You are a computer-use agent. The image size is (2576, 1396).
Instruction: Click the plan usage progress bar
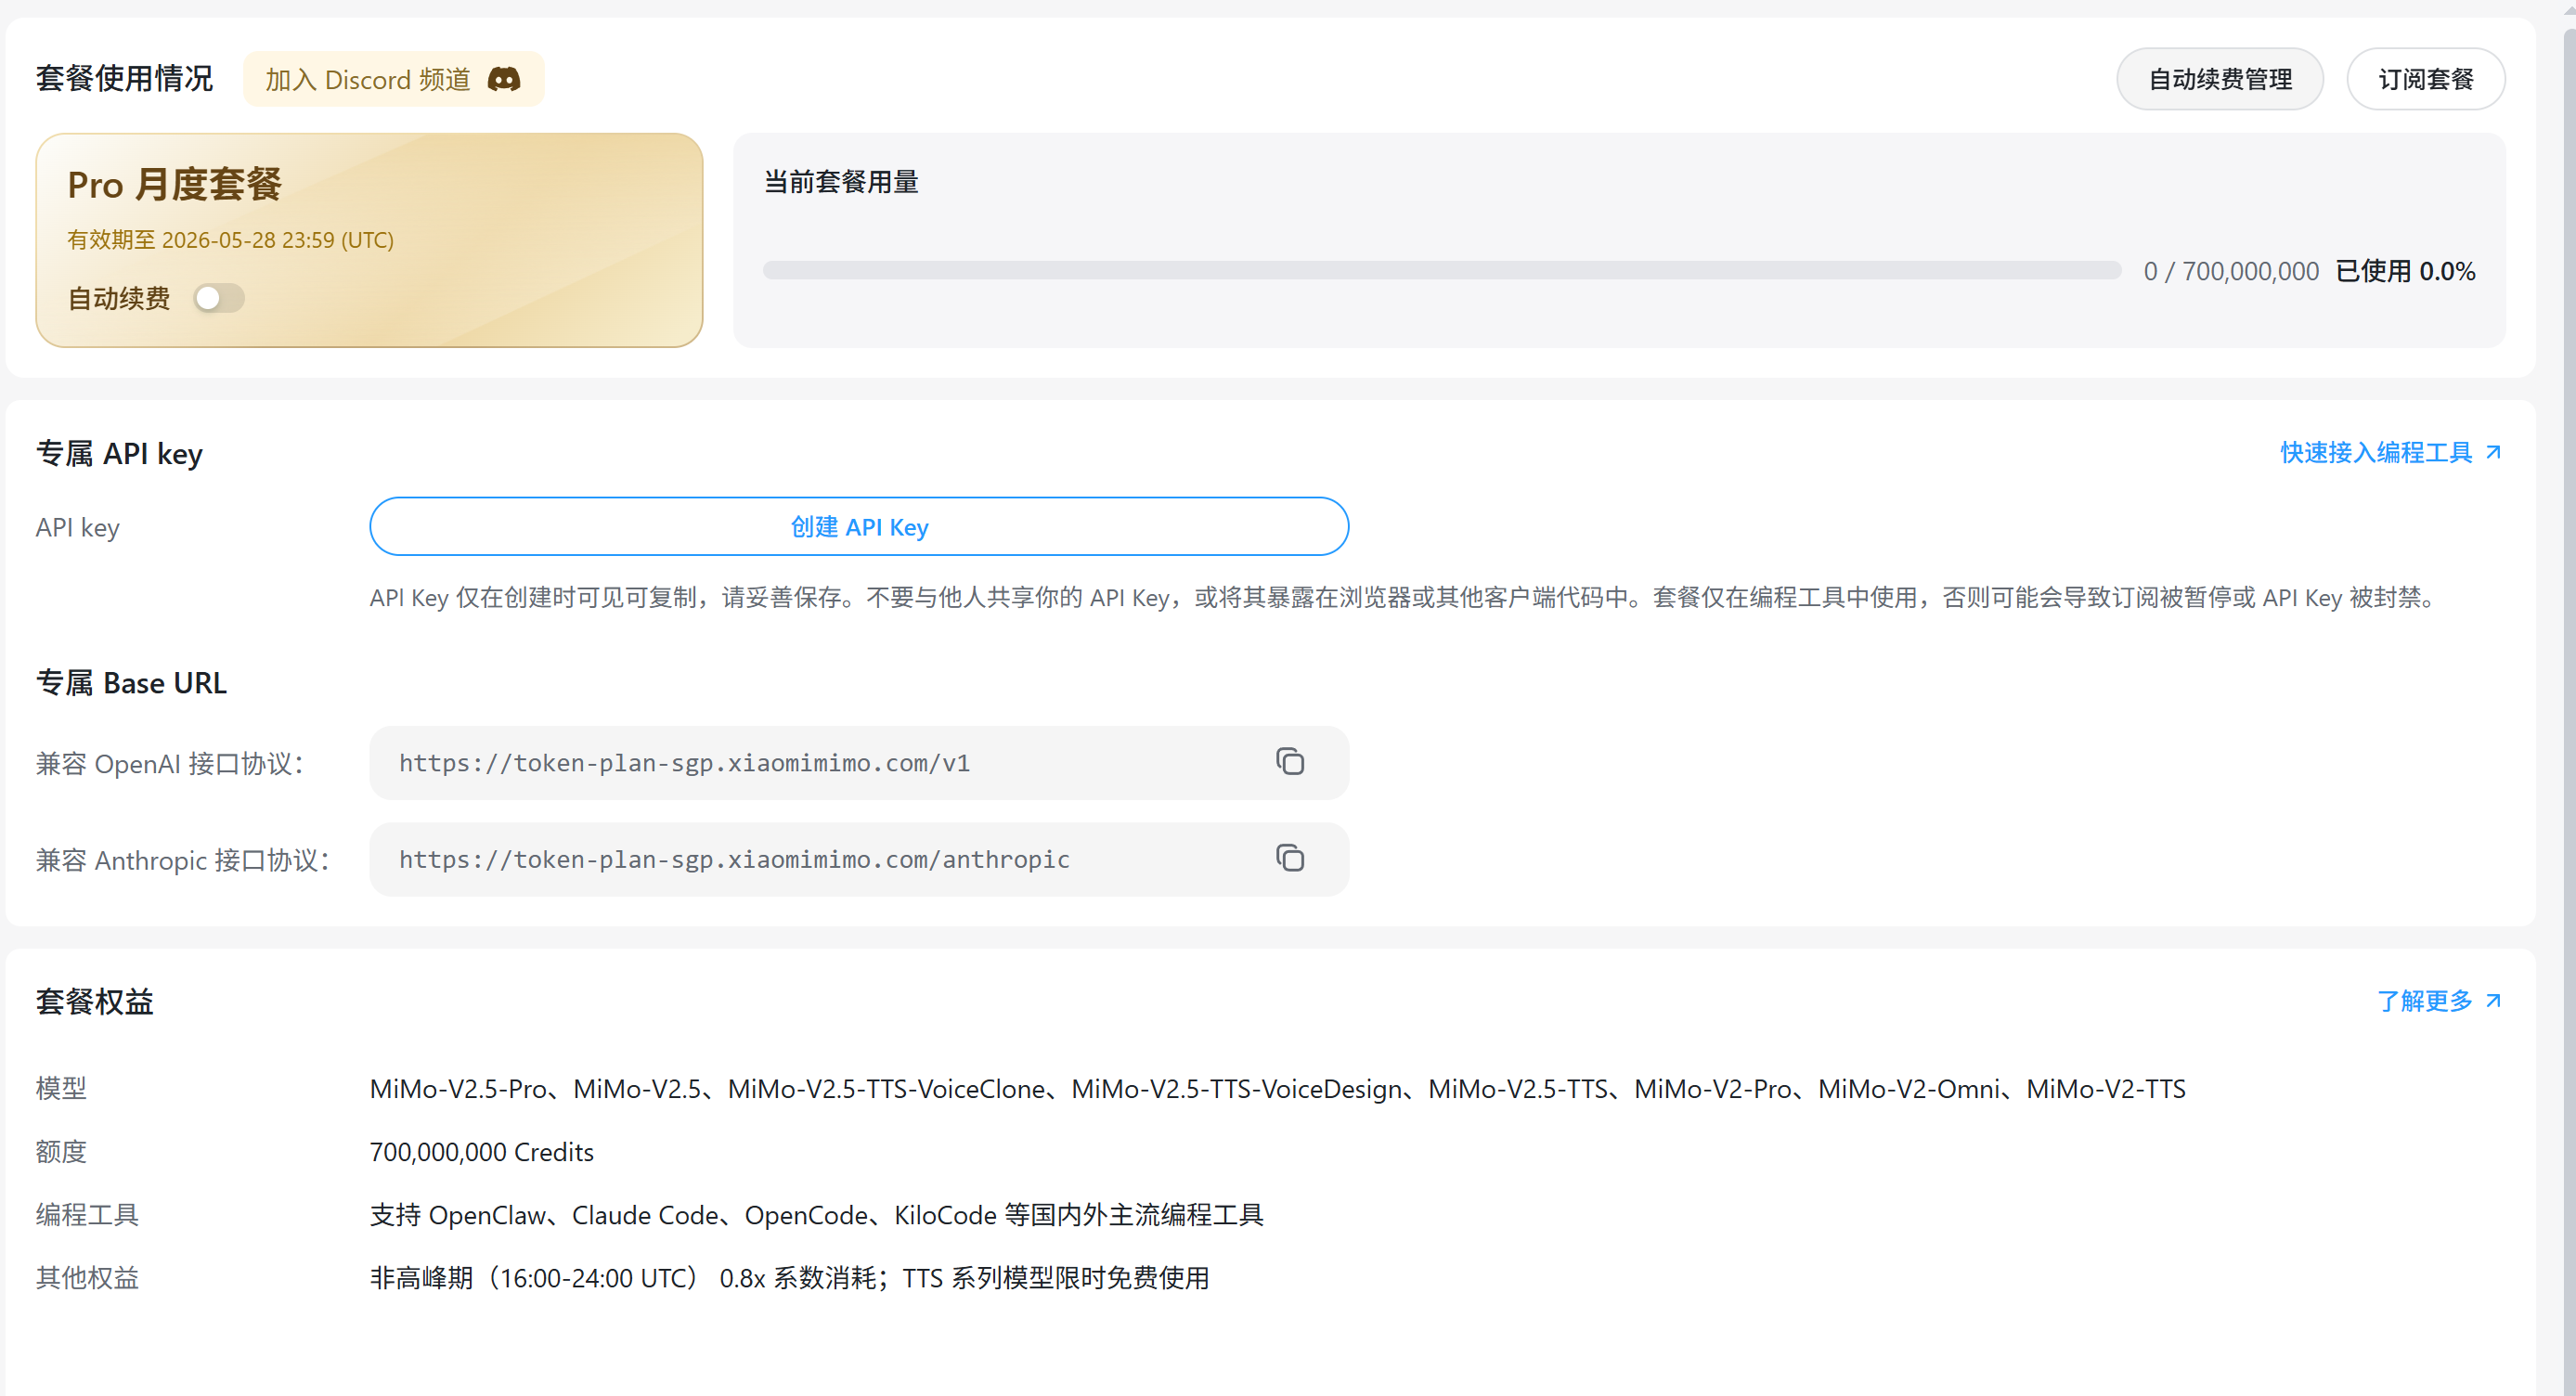(1440, 271)
